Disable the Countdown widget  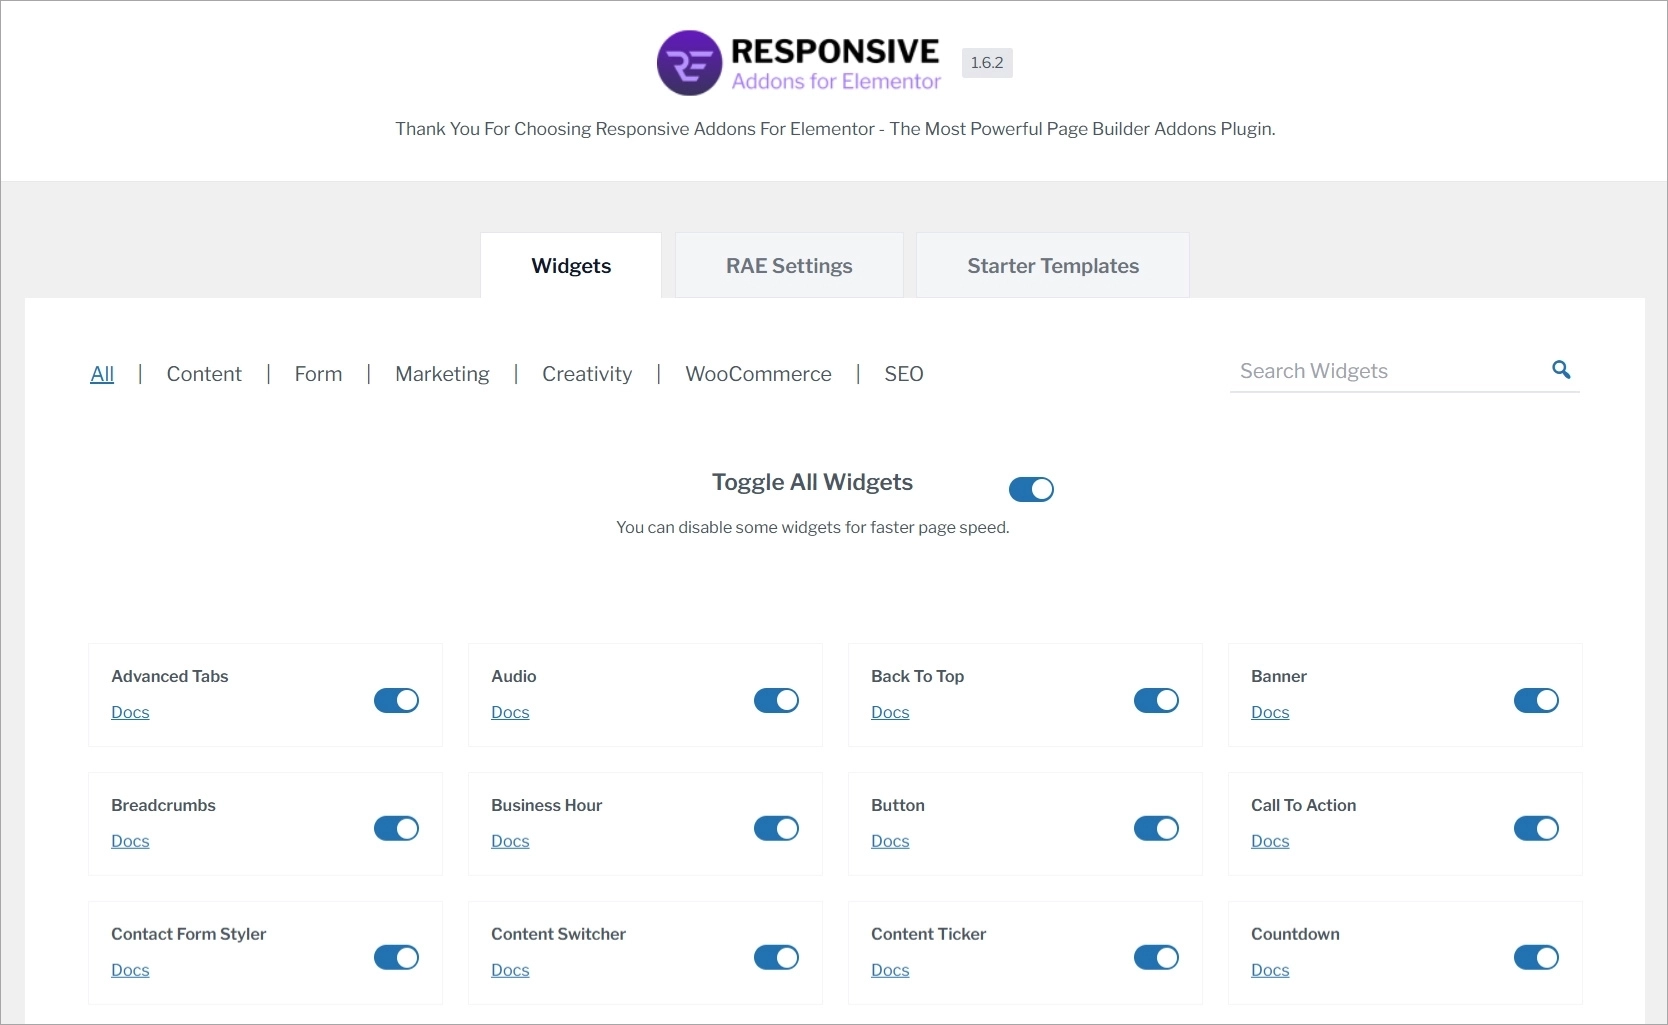click(1535, 957)
